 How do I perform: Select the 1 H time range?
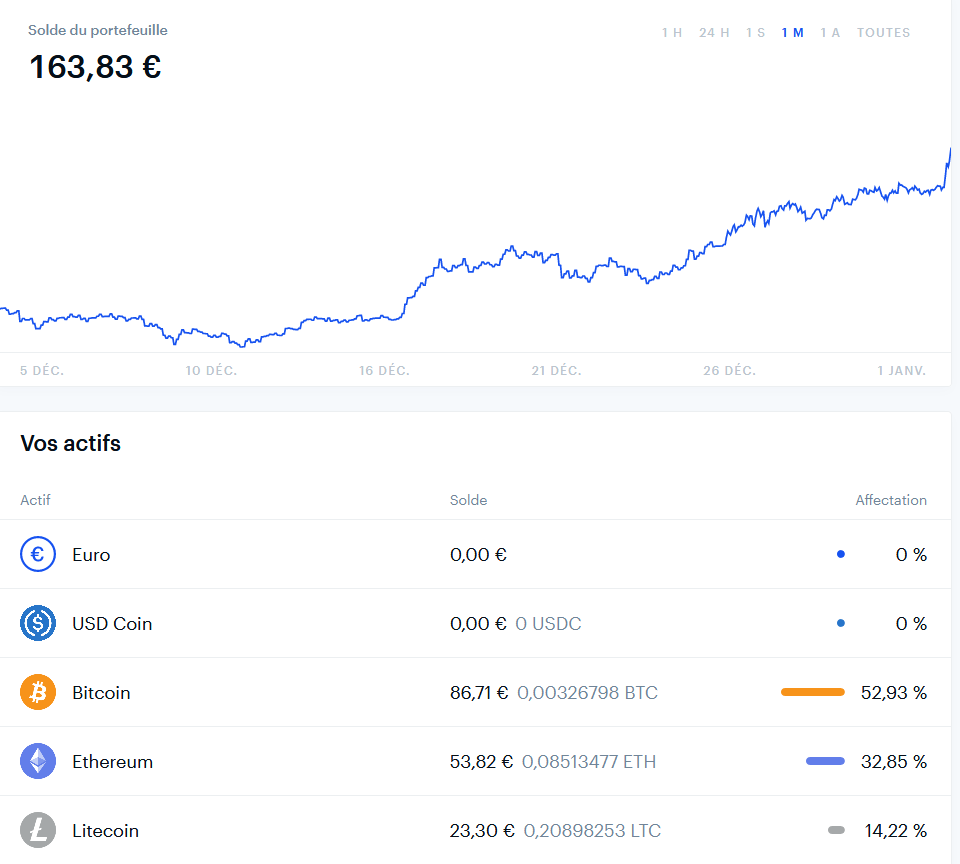click(x=672, y=33)
